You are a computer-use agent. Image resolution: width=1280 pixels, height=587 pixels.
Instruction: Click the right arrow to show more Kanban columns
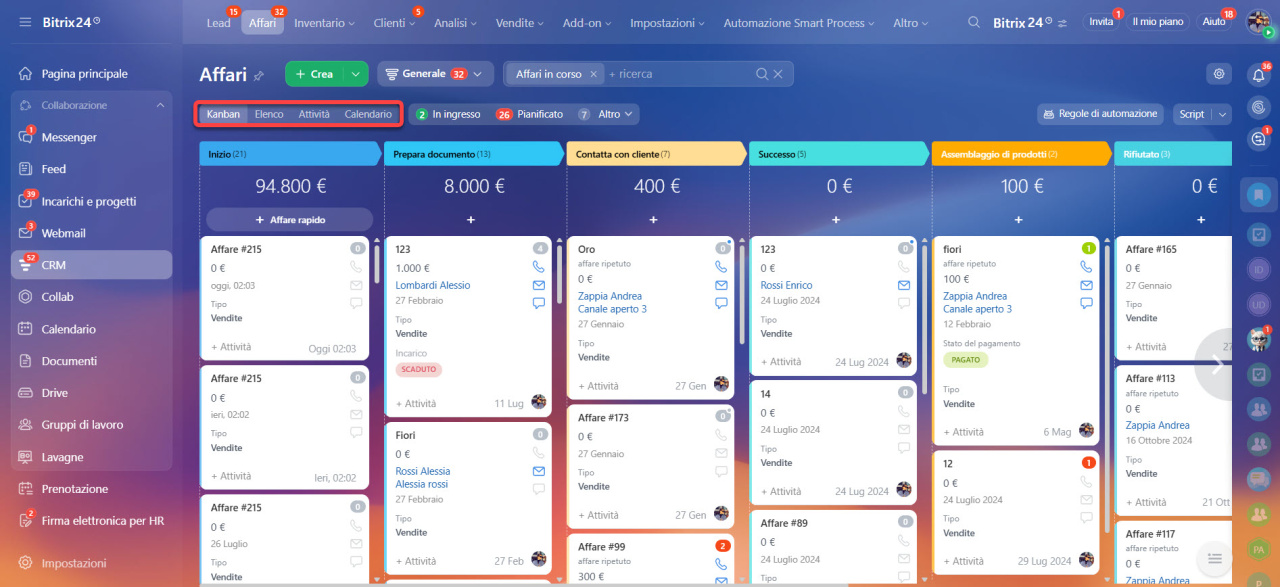point(1217,365)
